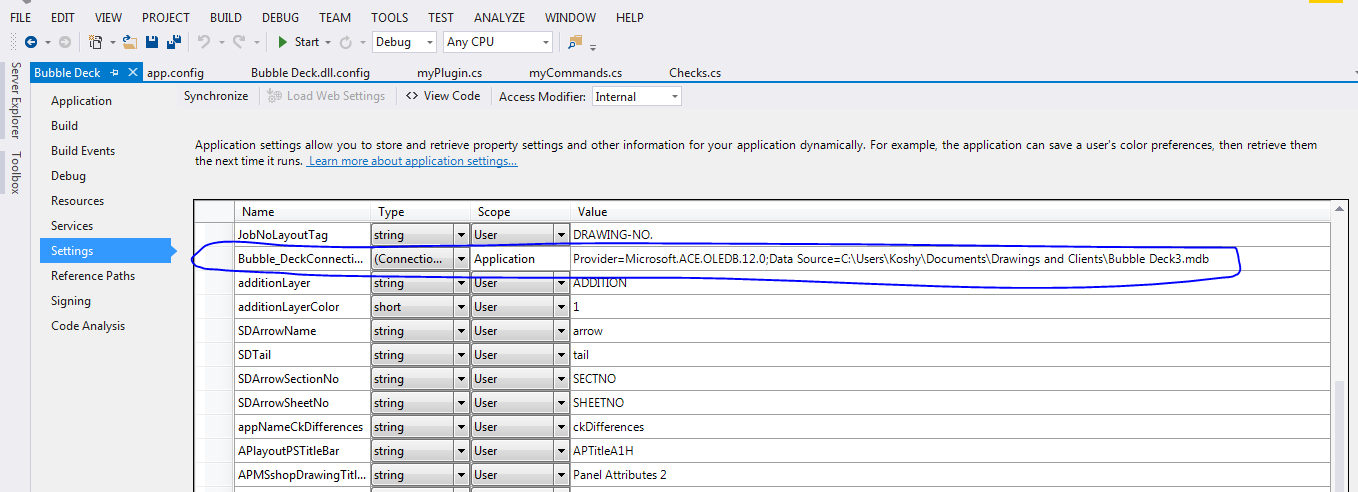Viewport: 1358px width, 492px height.
Task: Click the Navigate Backward arrow icon
Action: (x=31, y=42)
